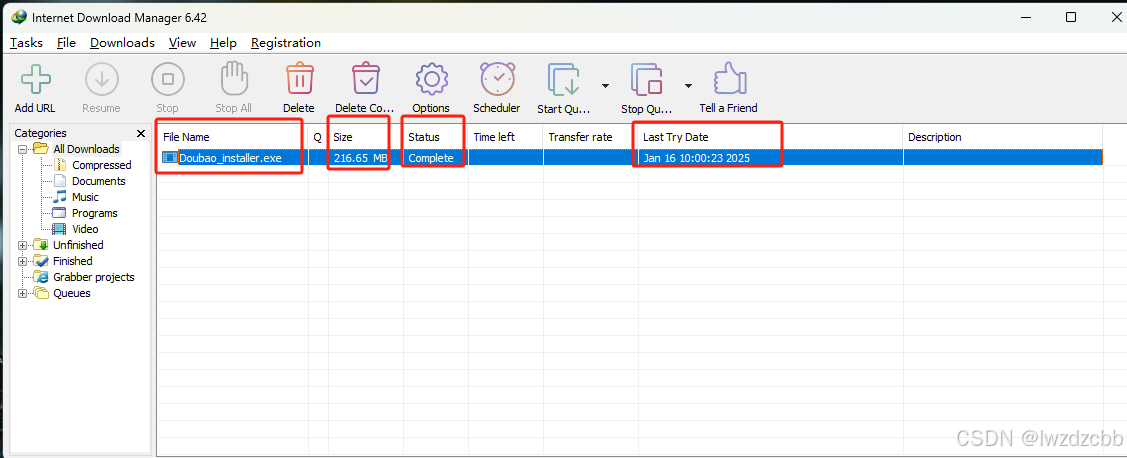Open Options gear icon
The height and width of the screenshot is (458, 1127).
coord(431,79)
